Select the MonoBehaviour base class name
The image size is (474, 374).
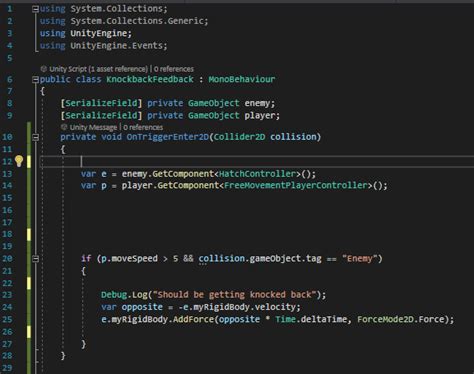pos(242,79)
